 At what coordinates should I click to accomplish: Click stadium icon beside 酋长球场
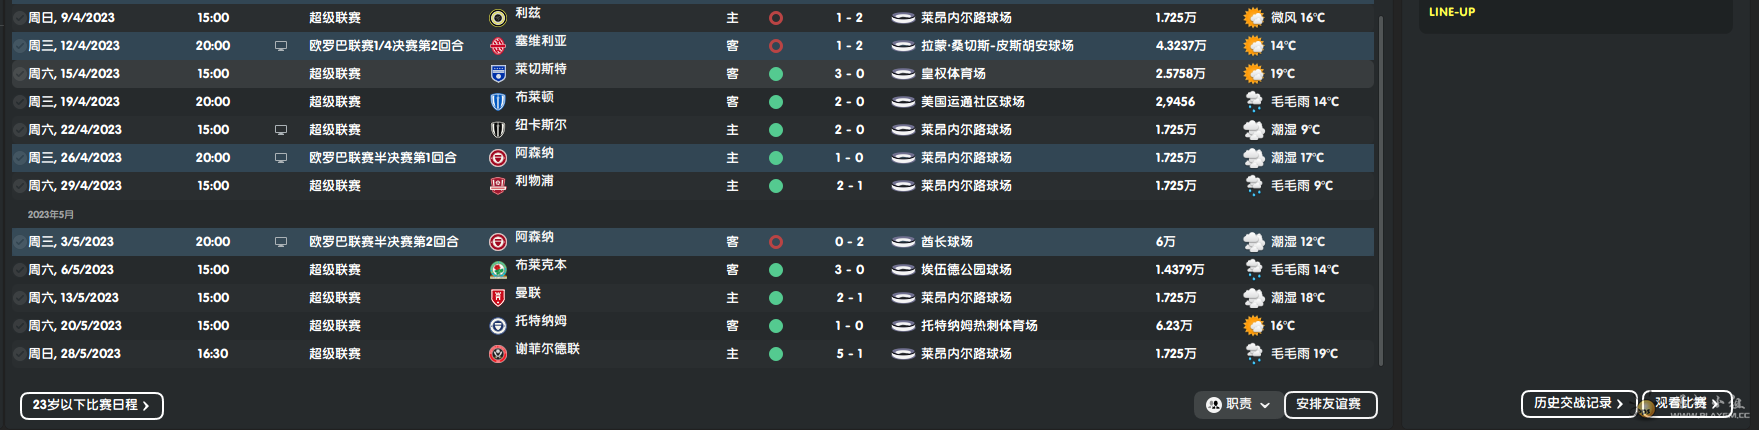[903, 242]
